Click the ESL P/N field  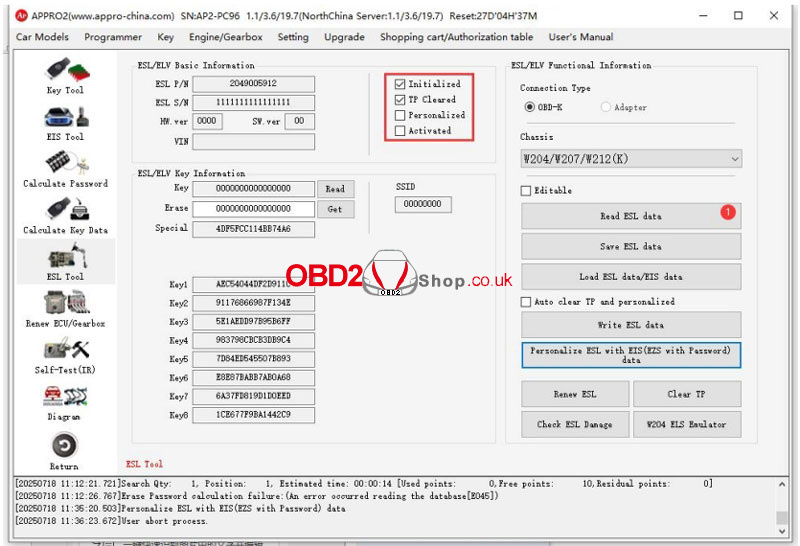pyautogui.click(x=253, y=84)
